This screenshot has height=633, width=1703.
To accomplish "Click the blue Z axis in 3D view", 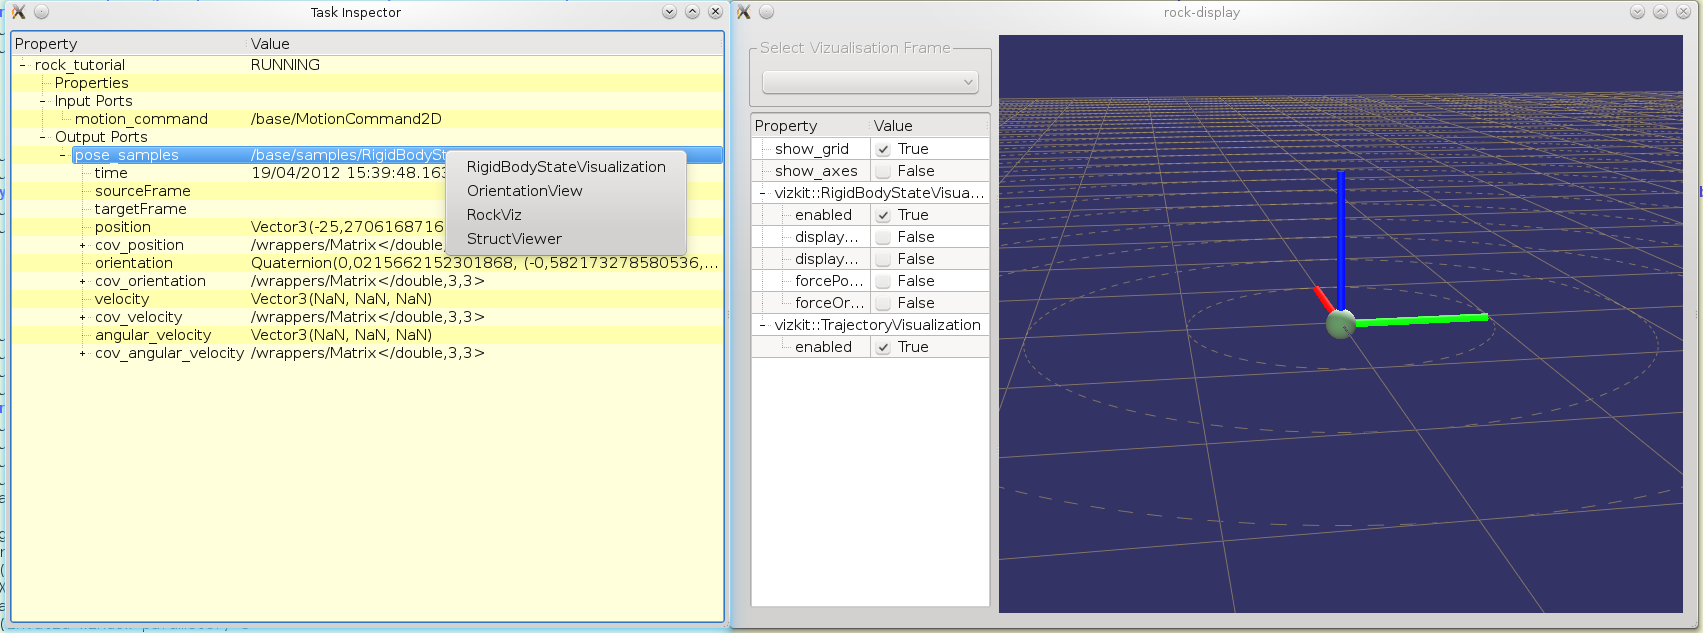I will pos(1341,240).
